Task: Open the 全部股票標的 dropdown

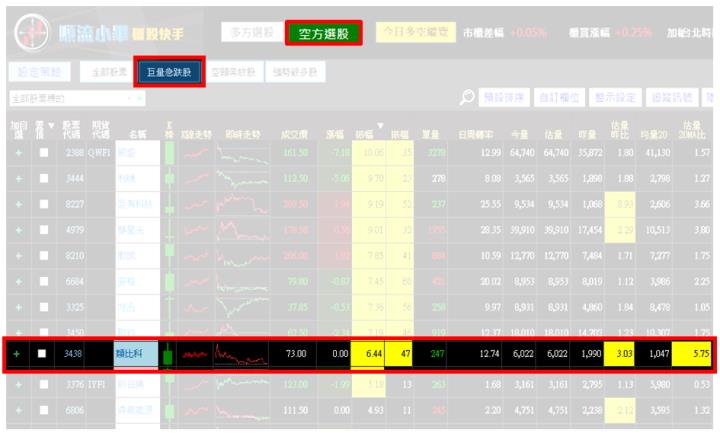Action: point(77,98)
